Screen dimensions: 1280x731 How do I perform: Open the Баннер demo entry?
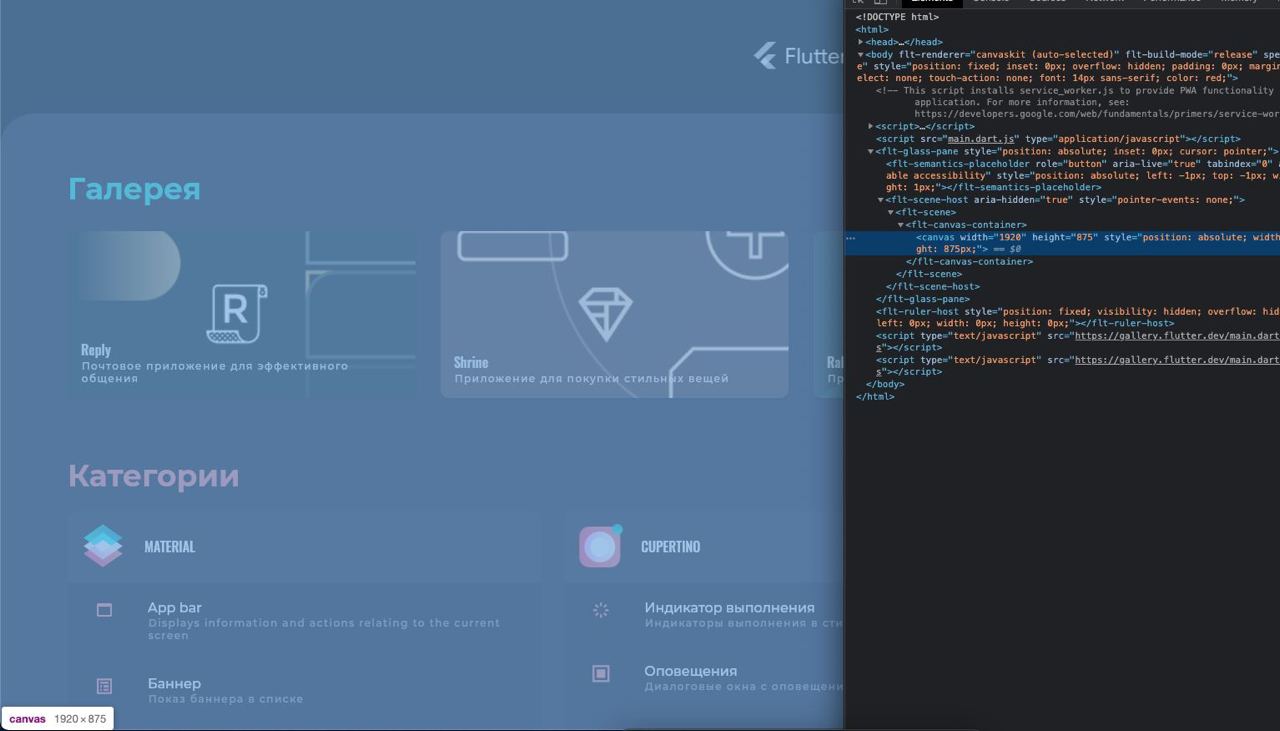pos(304,691)
